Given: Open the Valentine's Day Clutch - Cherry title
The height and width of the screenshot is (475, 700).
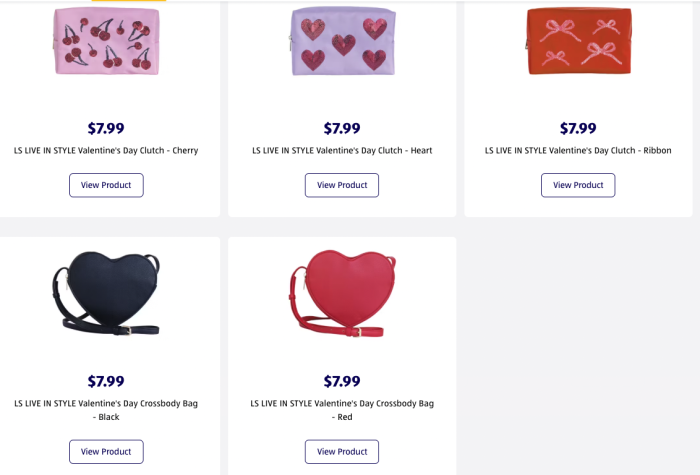Looking at the screenshot, I should click(106, 151).
